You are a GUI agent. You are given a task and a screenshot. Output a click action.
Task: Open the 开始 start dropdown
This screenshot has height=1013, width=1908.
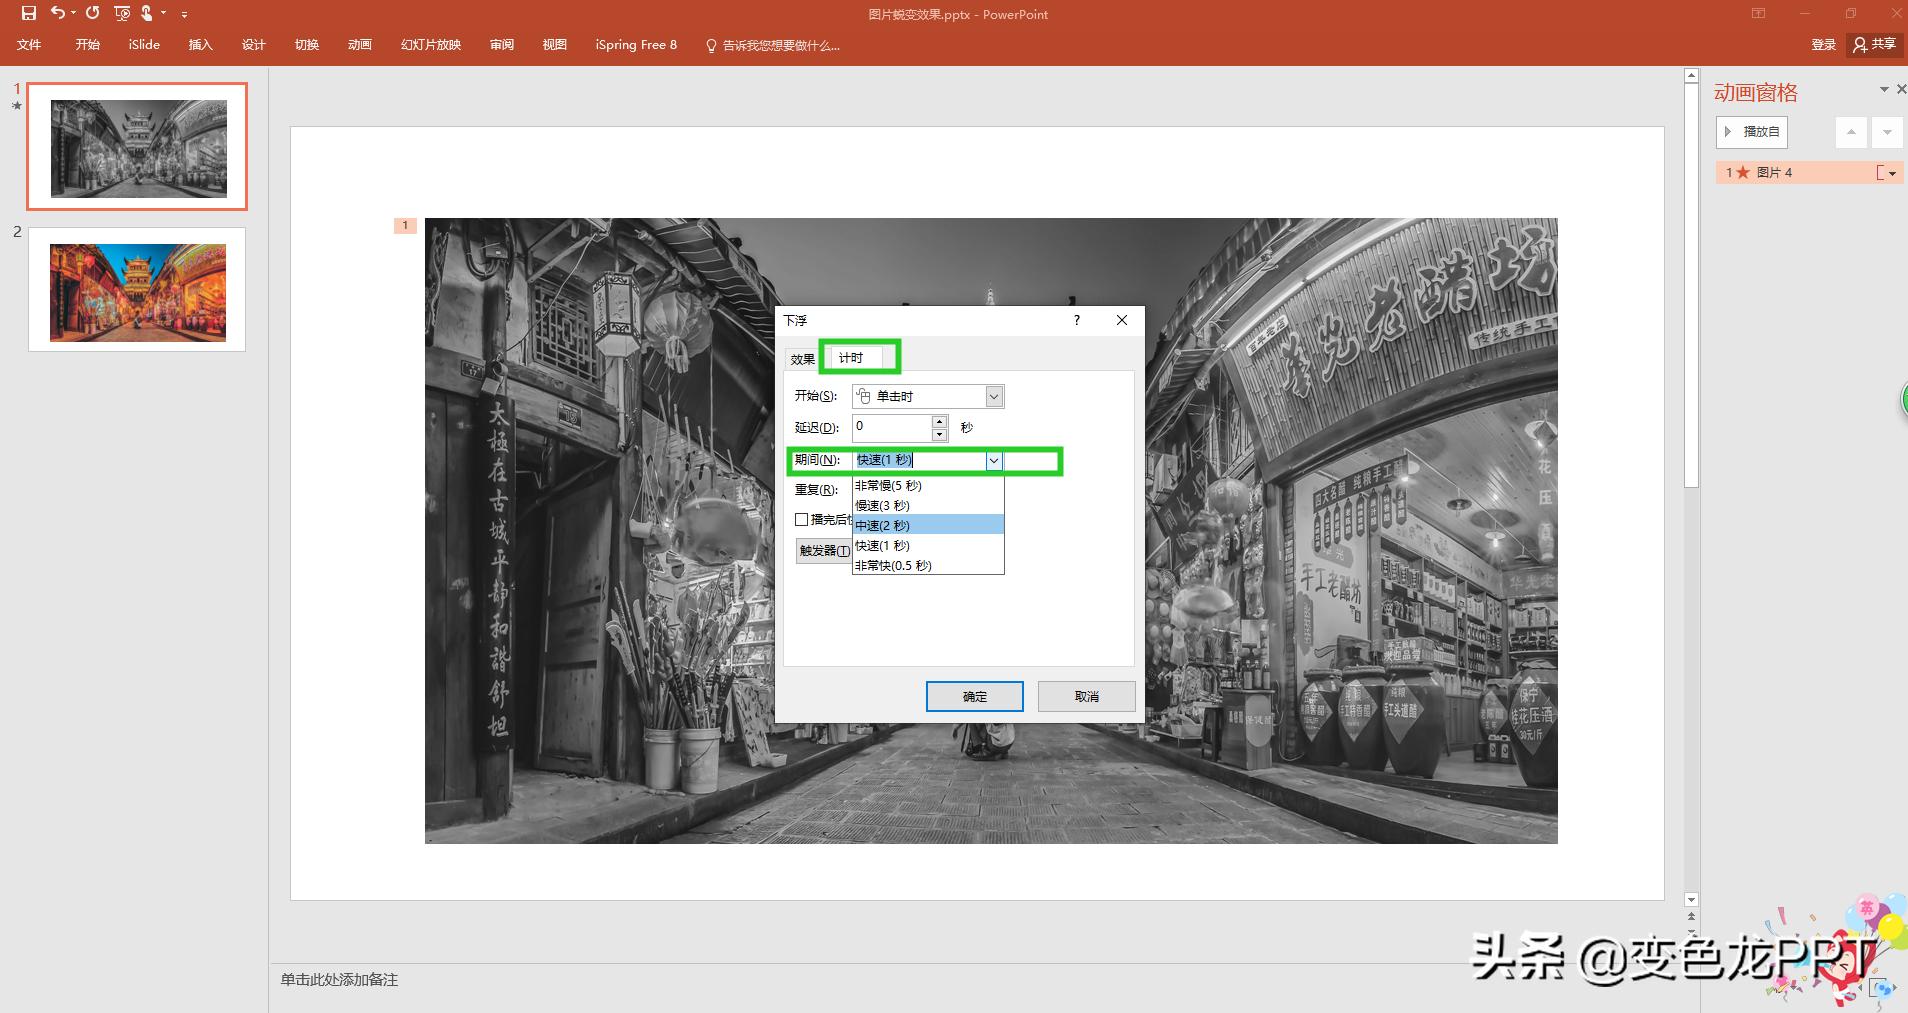993,397
